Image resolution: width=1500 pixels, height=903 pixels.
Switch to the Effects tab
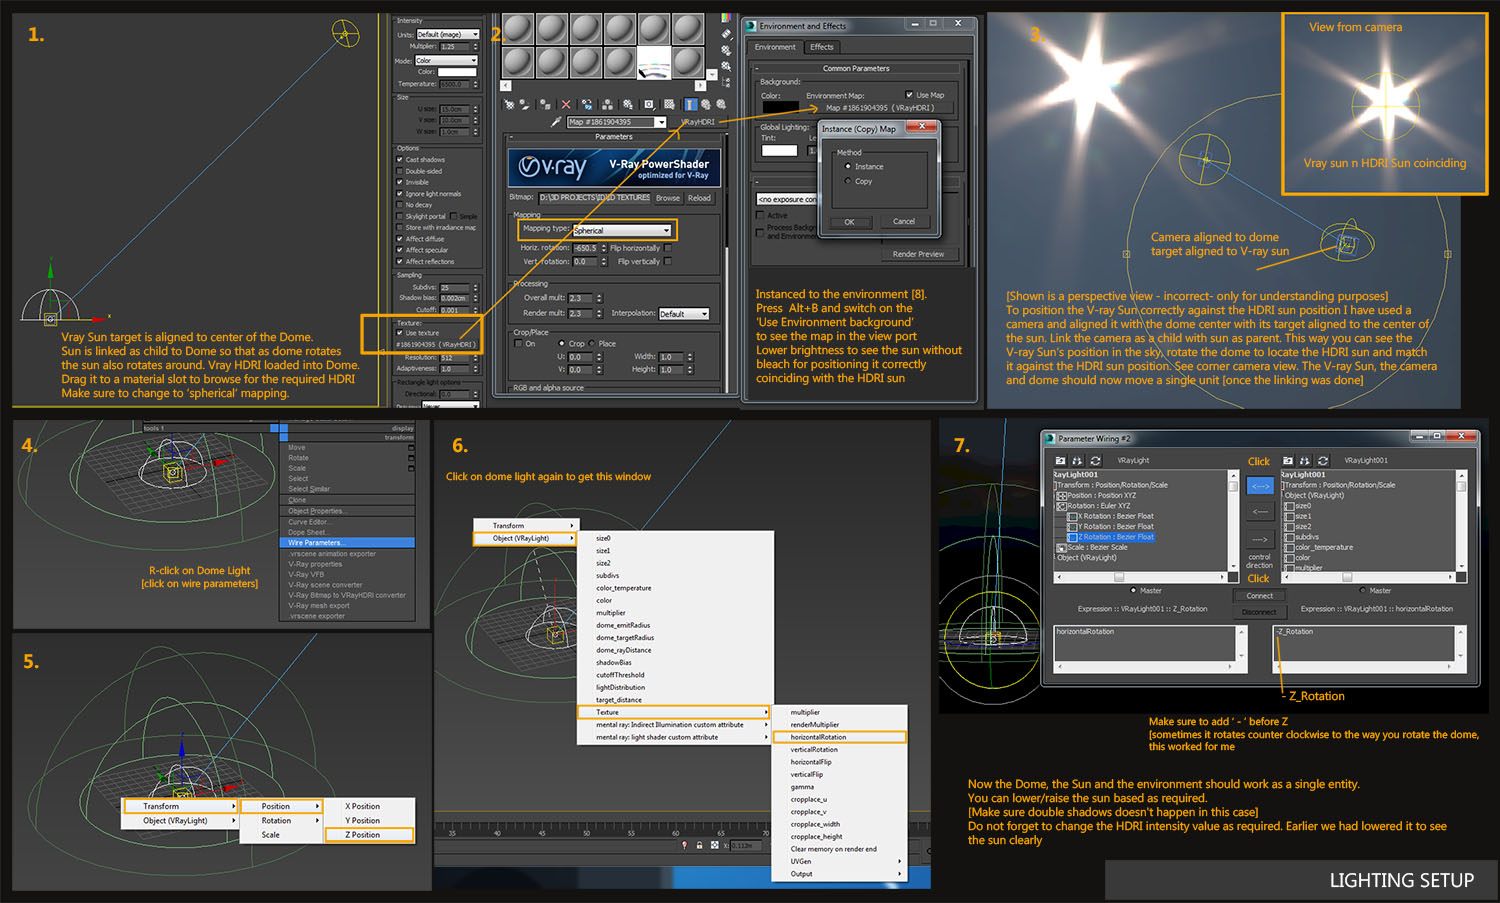click(x=822, y=47)
